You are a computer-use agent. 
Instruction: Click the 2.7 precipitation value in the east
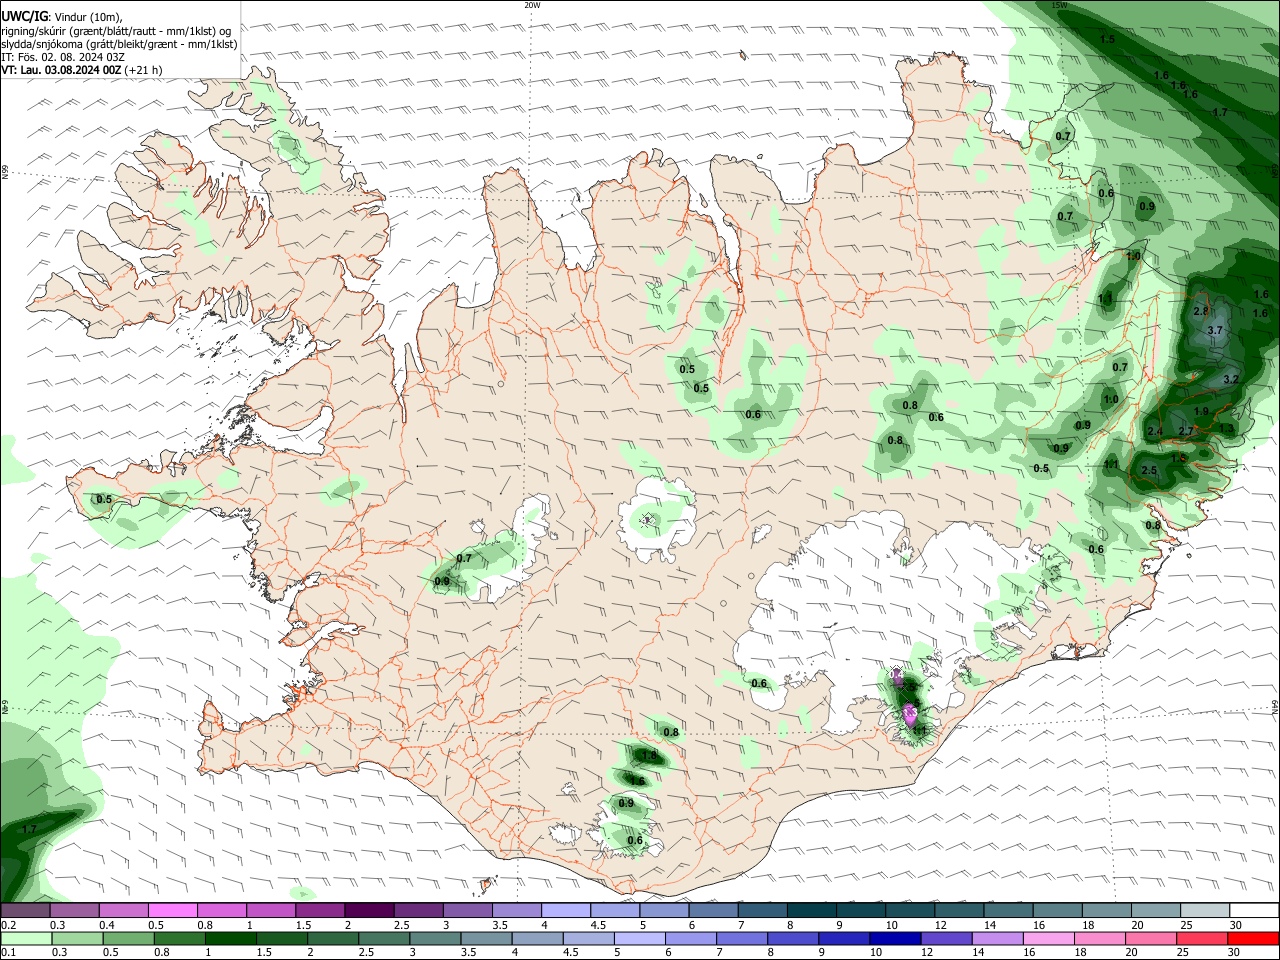coord(1187,431)
